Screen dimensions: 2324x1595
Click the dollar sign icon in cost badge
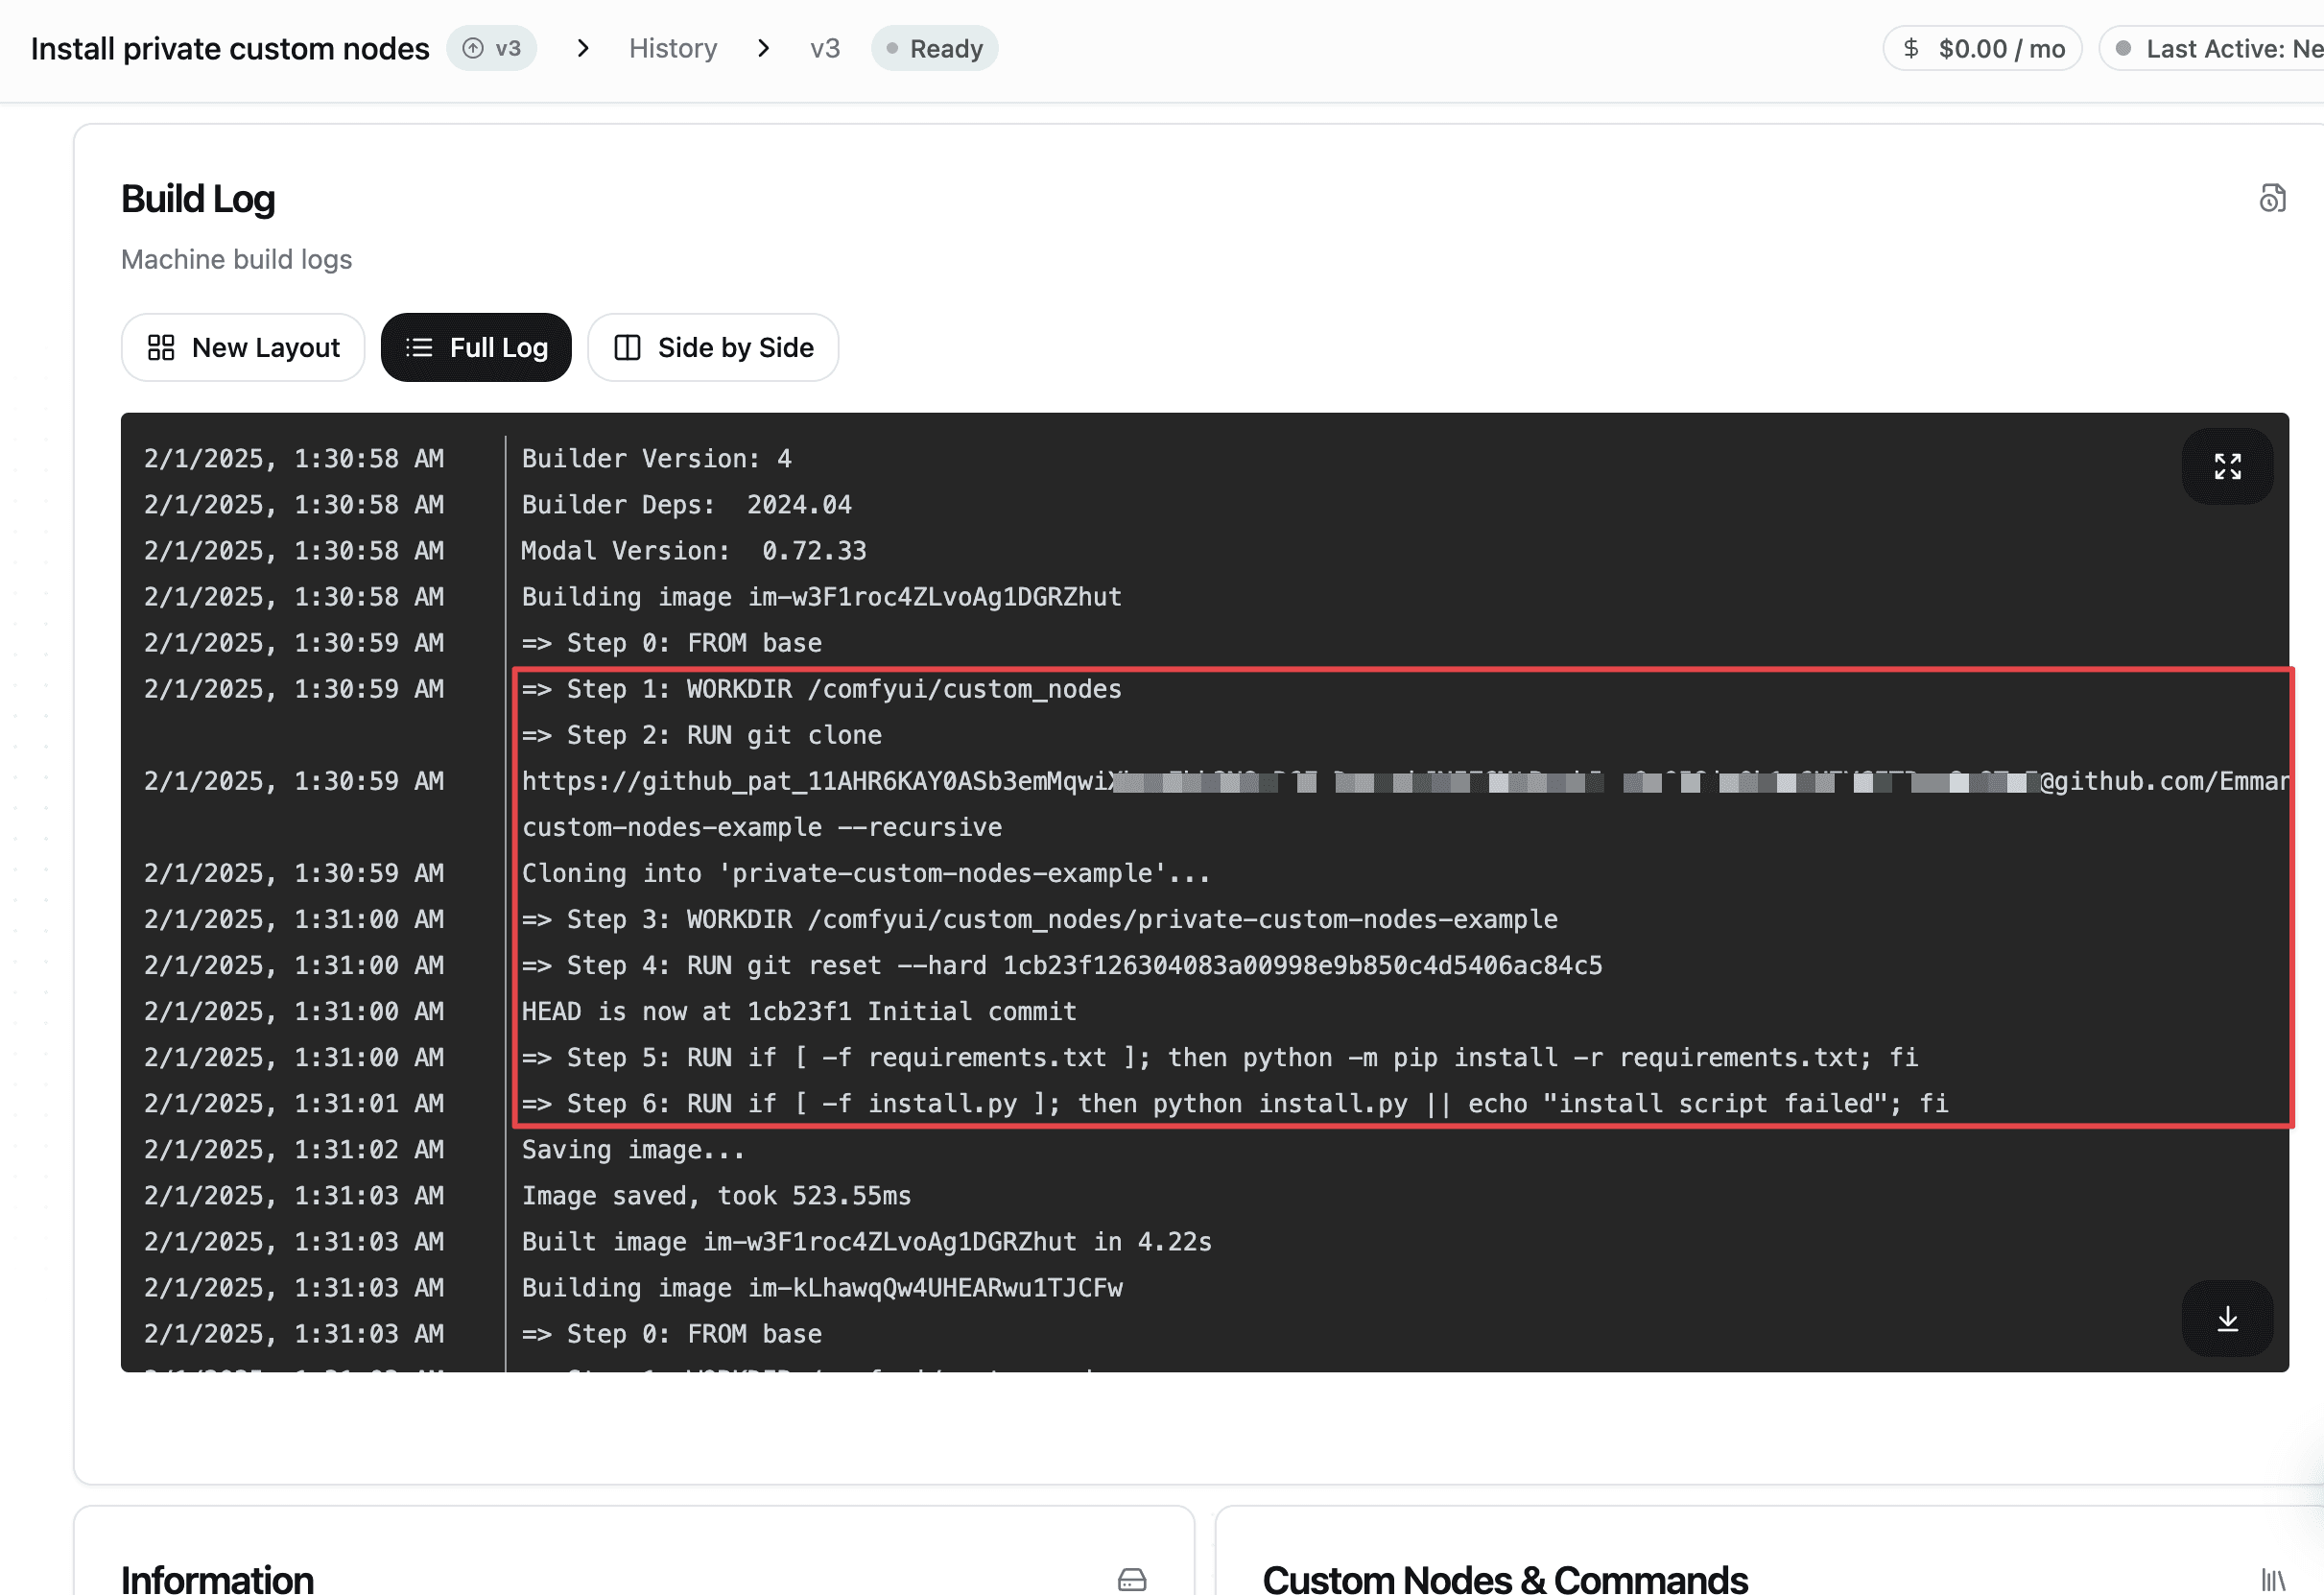[x=1911, y=48]
